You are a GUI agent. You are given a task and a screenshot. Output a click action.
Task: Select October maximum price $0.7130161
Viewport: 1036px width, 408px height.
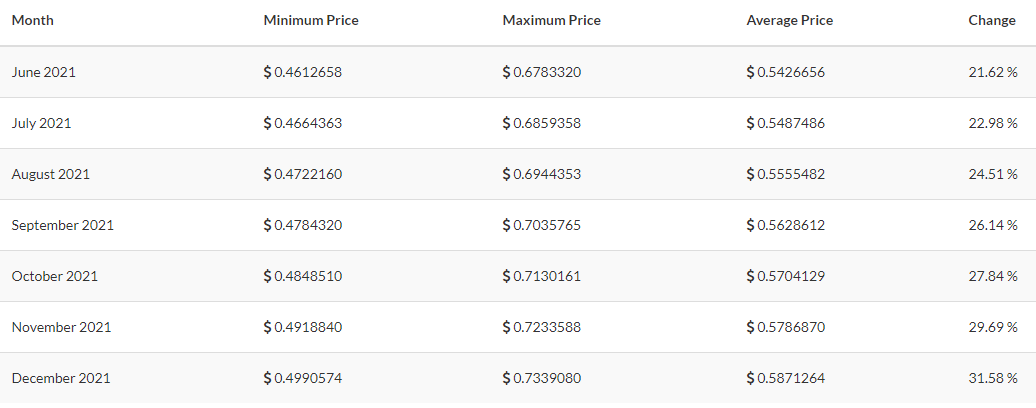click(542, 276)
